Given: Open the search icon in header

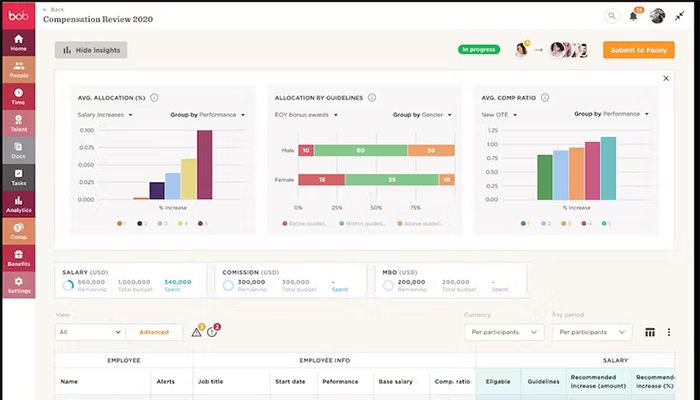Looking at the screenshot, I should click(612, 16).
